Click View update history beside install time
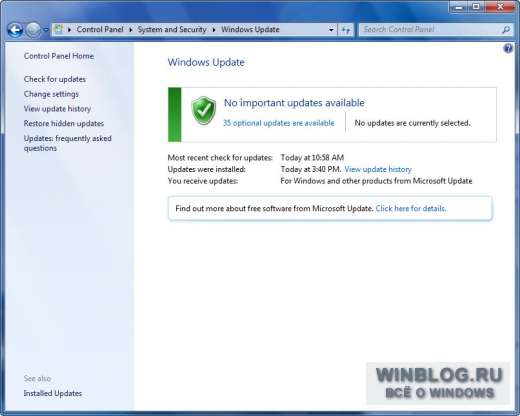 pos(378,169)
